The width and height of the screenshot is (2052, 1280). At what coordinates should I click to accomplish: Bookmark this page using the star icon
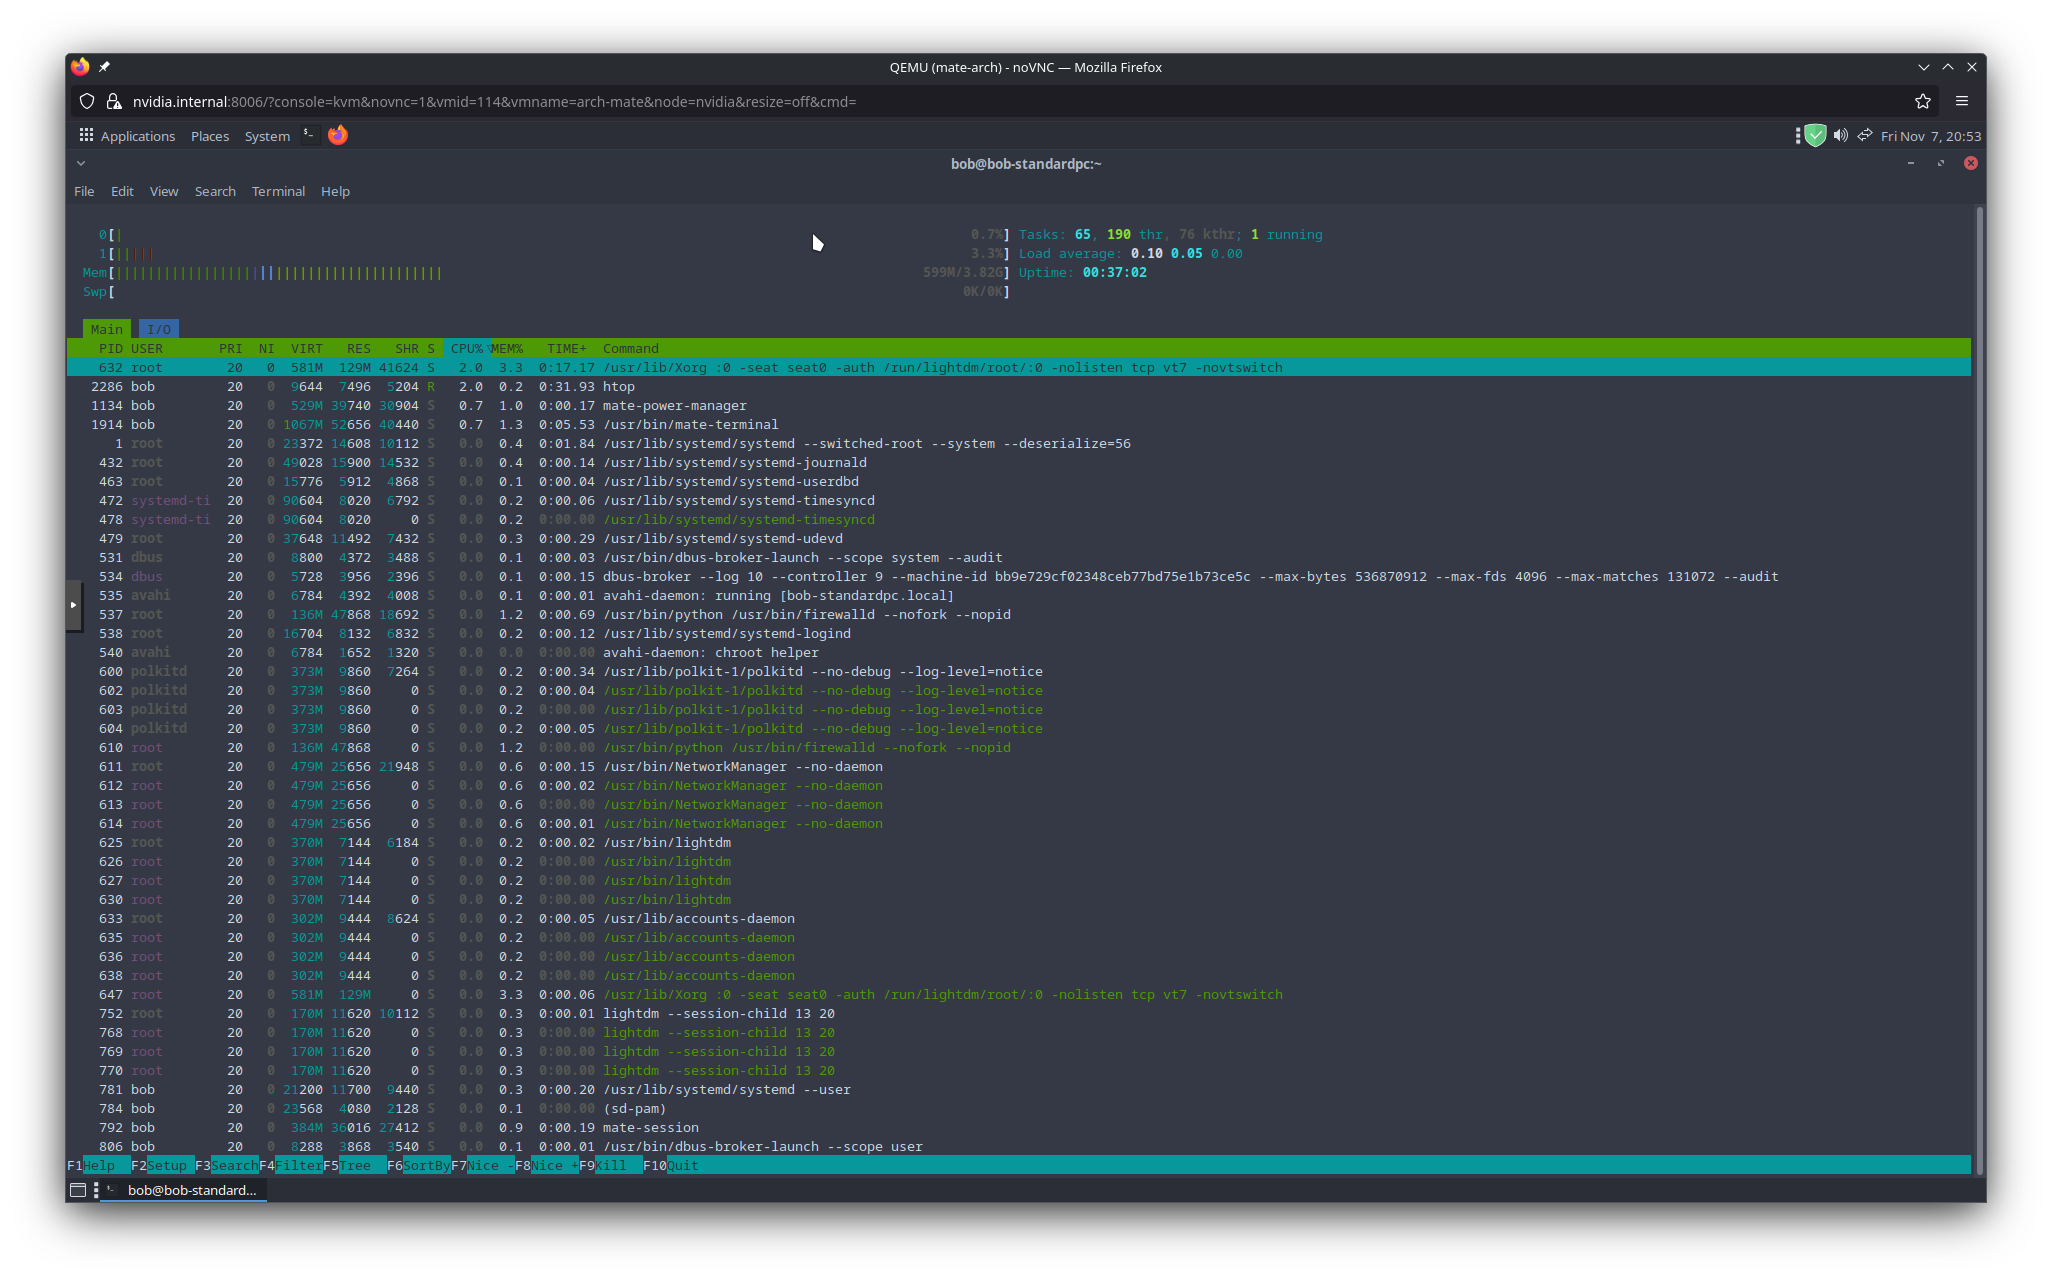[x=1922, y=101]
